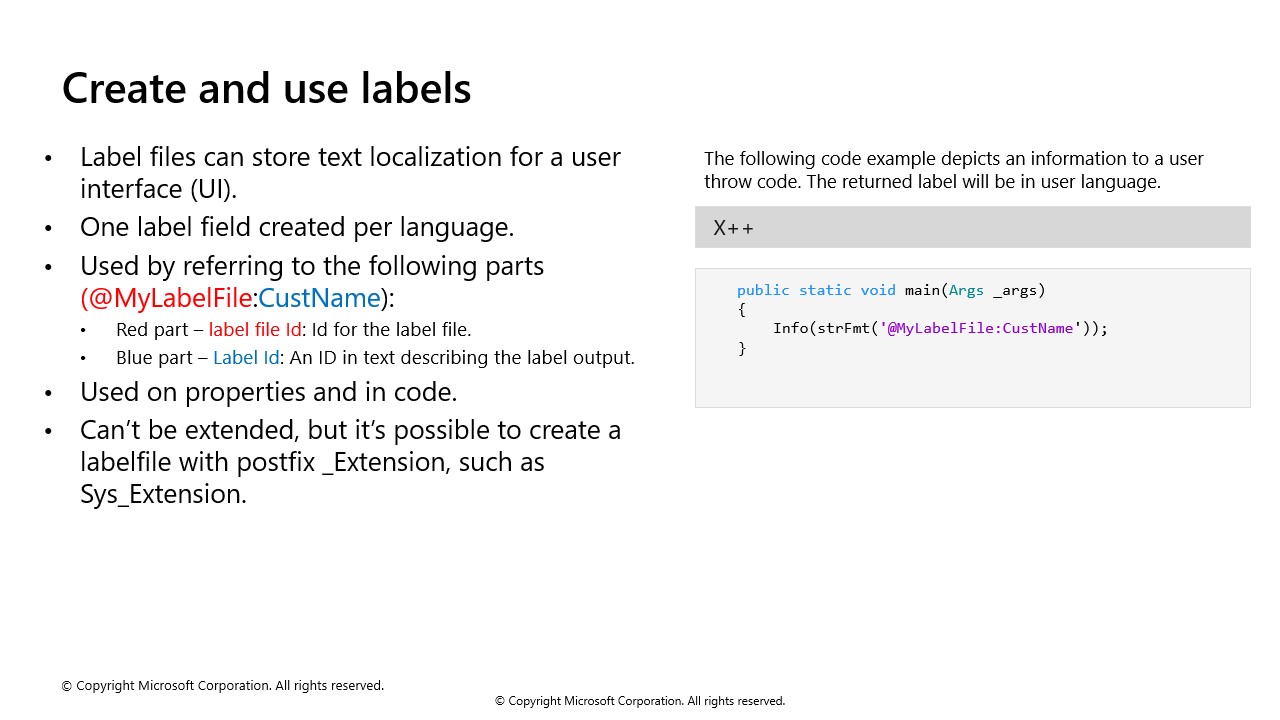
Task: Click the left copyright notice text
Action: (x=223, y=685)
